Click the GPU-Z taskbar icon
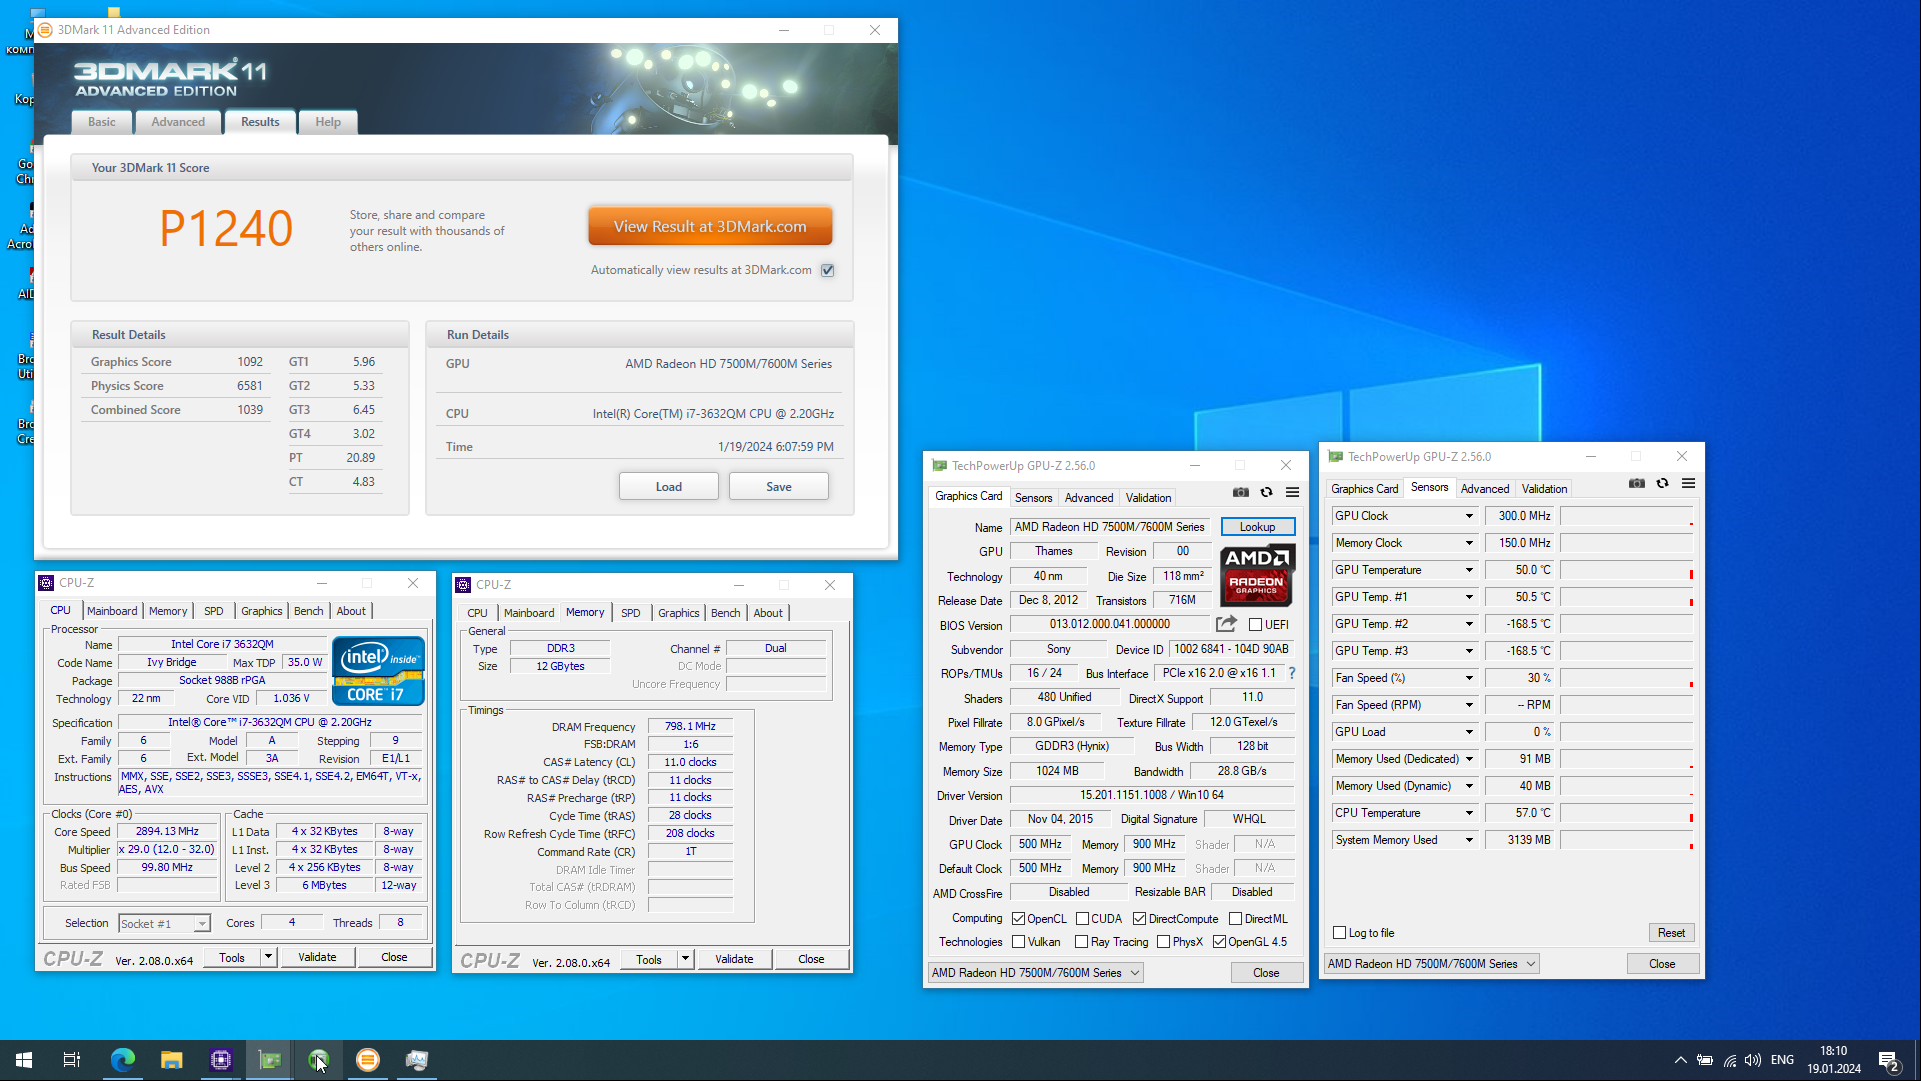 (x=270, y=1060)
